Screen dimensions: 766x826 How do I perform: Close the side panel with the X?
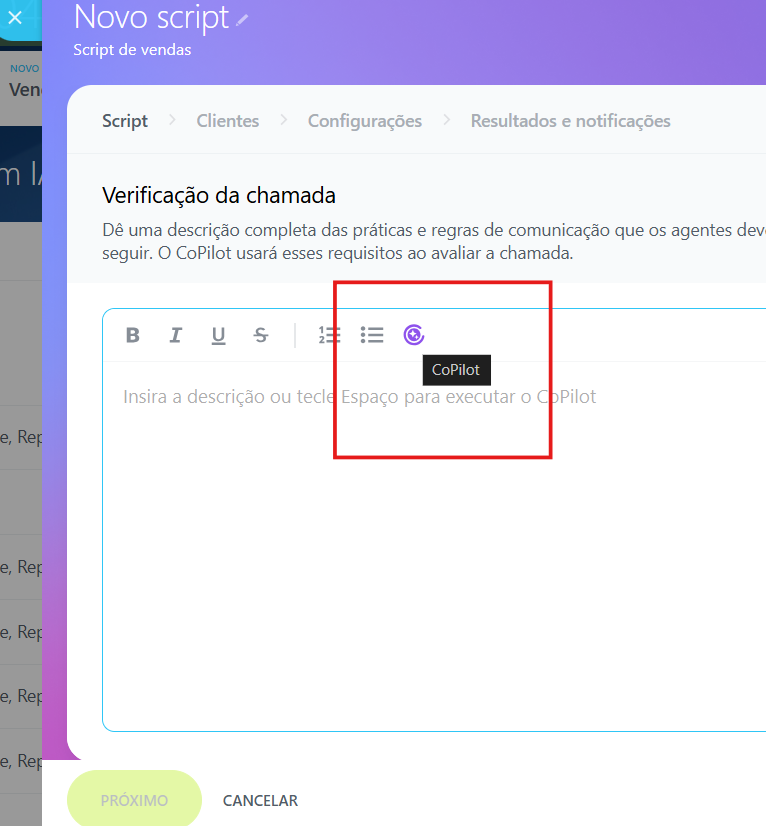tap(15, 17)
